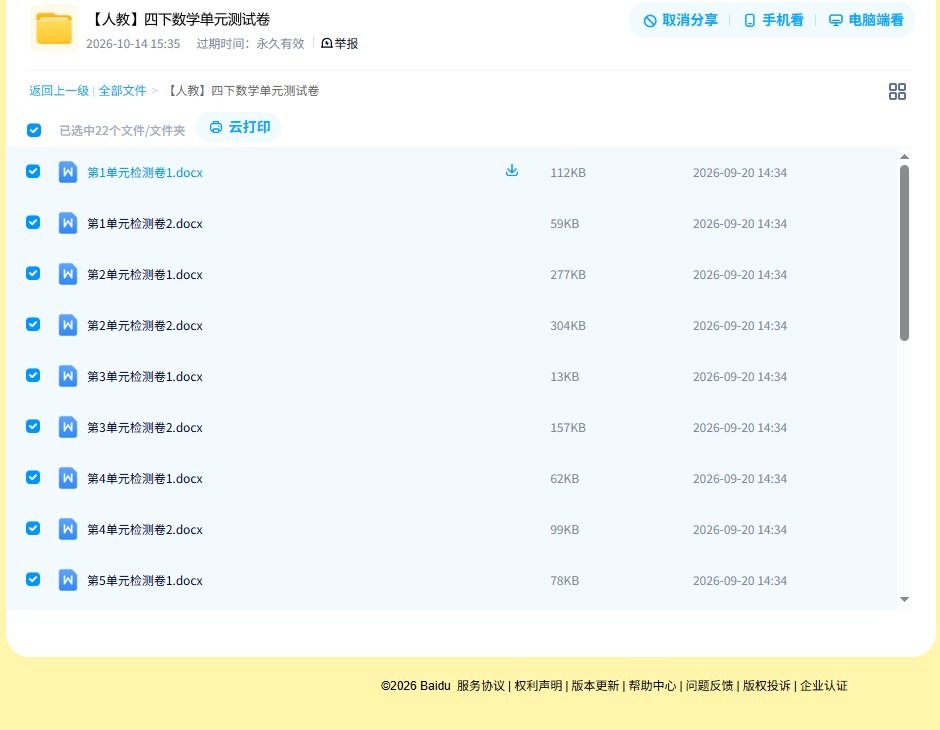Open file 第4单元检测卷1.docx
This screenshot has height=730, width=940.
pyautogui.click(x=145, y=478)
